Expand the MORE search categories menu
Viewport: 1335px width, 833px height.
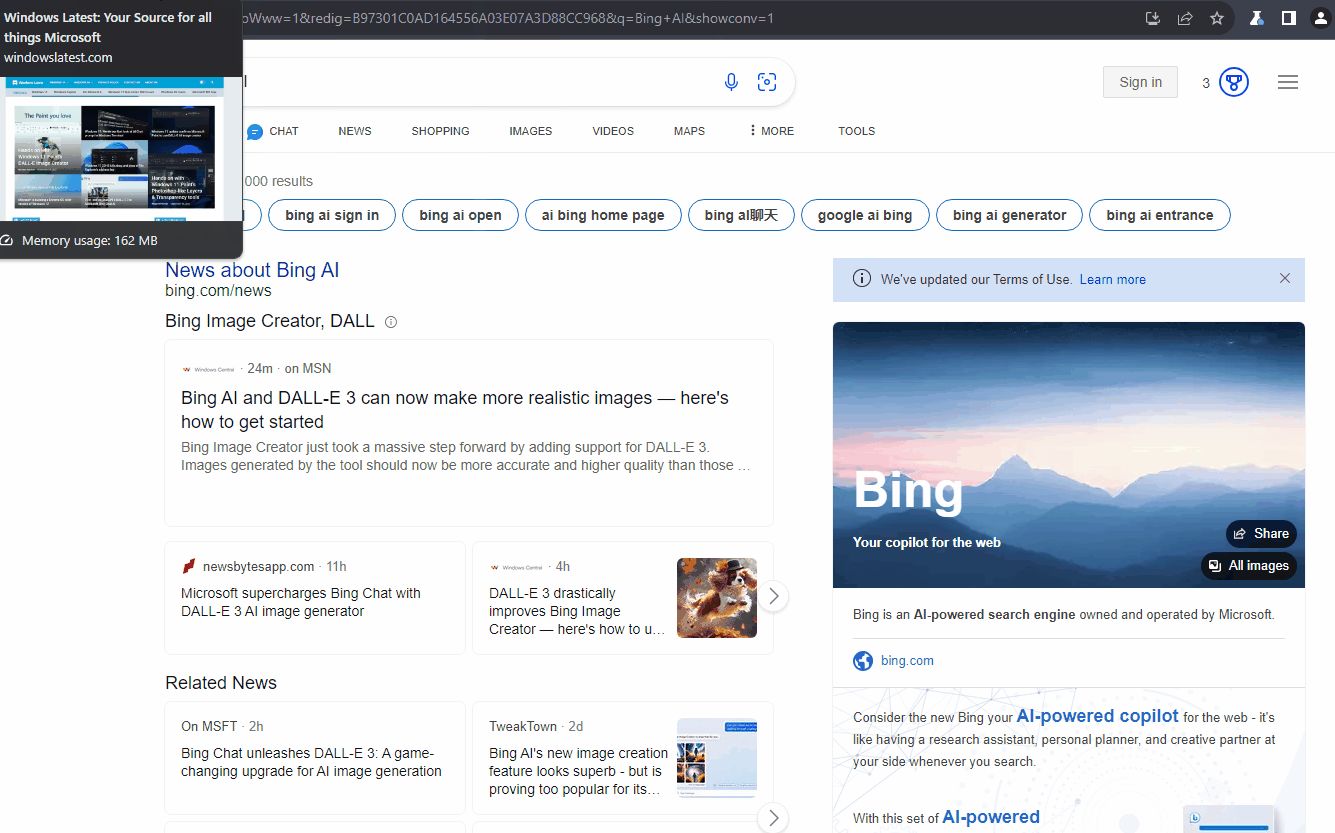pyautogui.click(x=771, y=131)
